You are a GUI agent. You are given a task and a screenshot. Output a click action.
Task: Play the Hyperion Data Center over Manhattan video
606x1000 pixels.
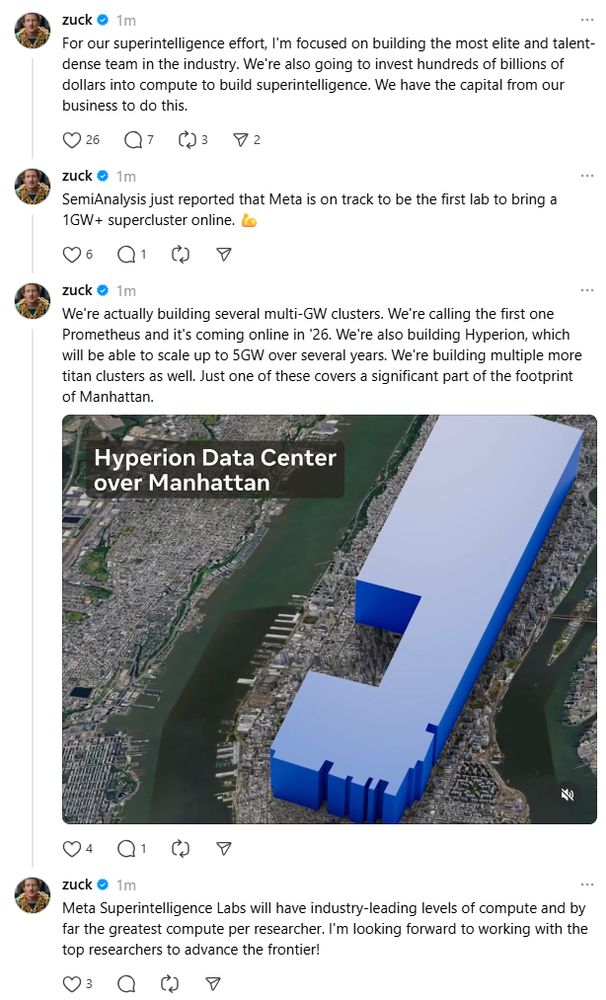(x=329, y=619)
